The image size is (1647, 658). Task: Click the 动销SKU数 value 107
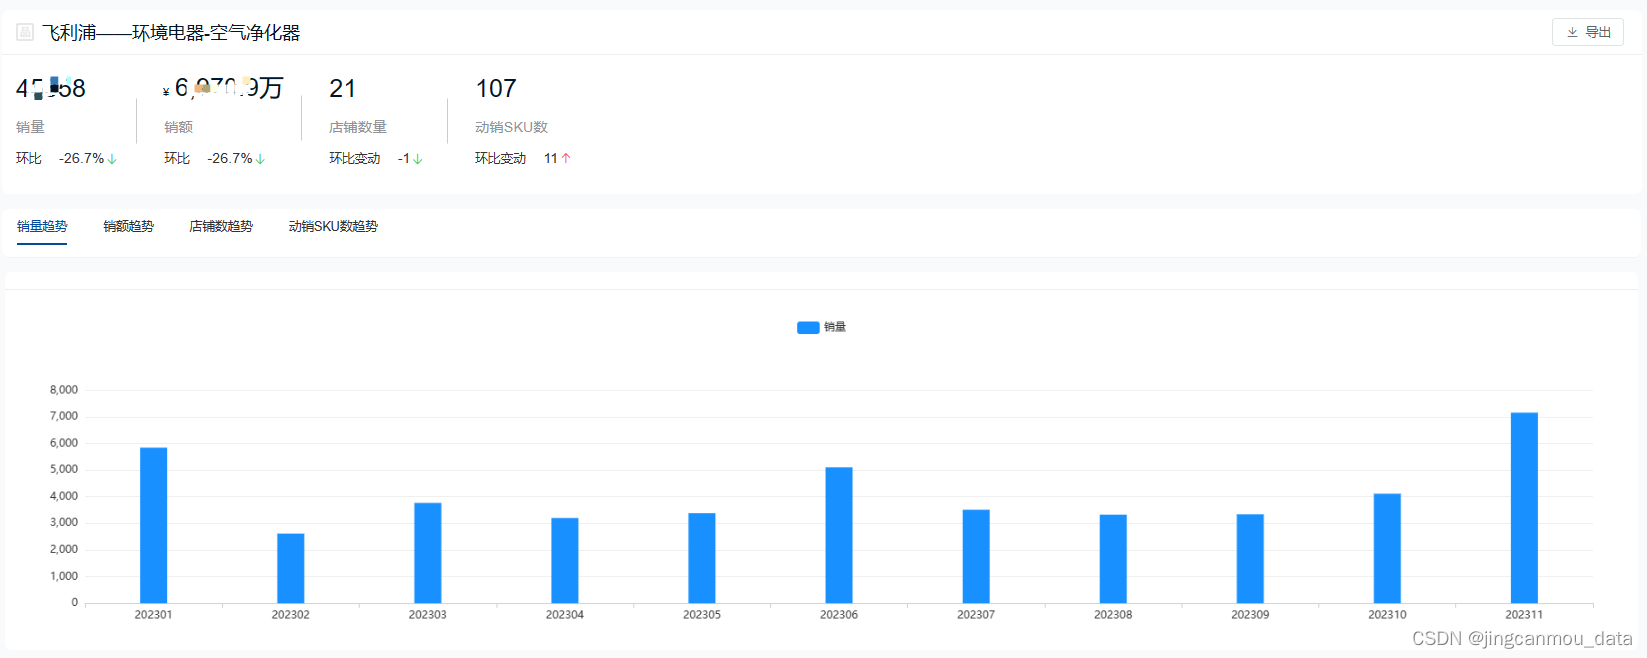[496, 89]
